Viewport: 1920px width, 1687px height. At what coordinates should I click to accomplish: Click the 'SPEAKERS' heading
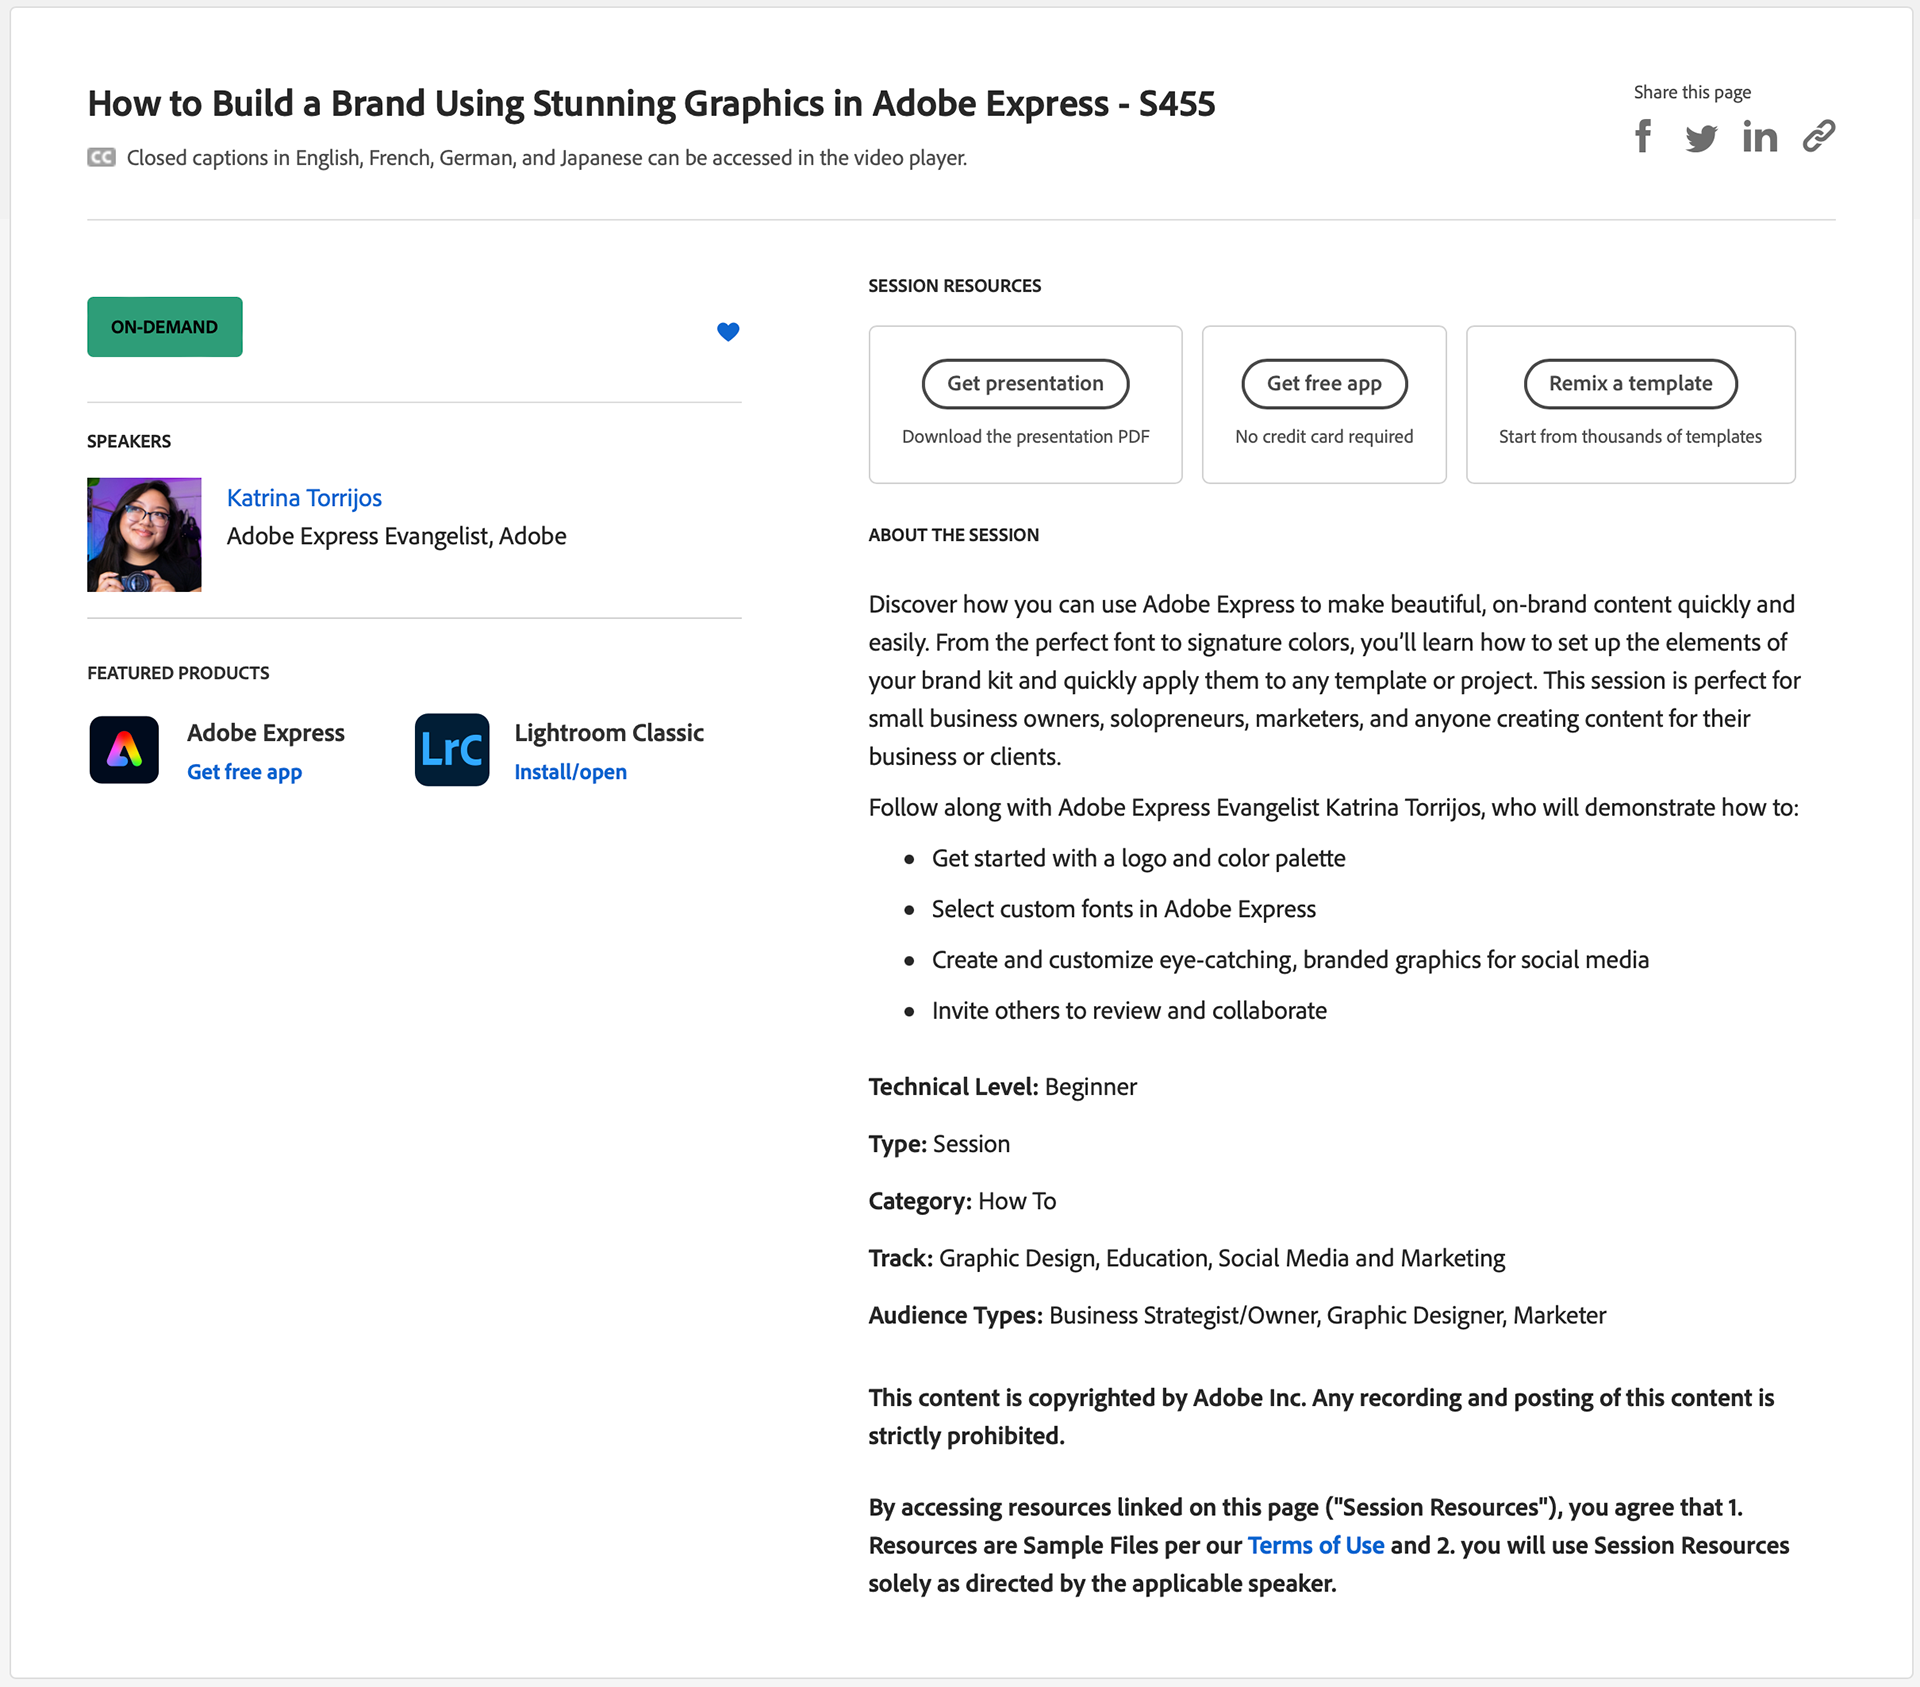[129, 441]
